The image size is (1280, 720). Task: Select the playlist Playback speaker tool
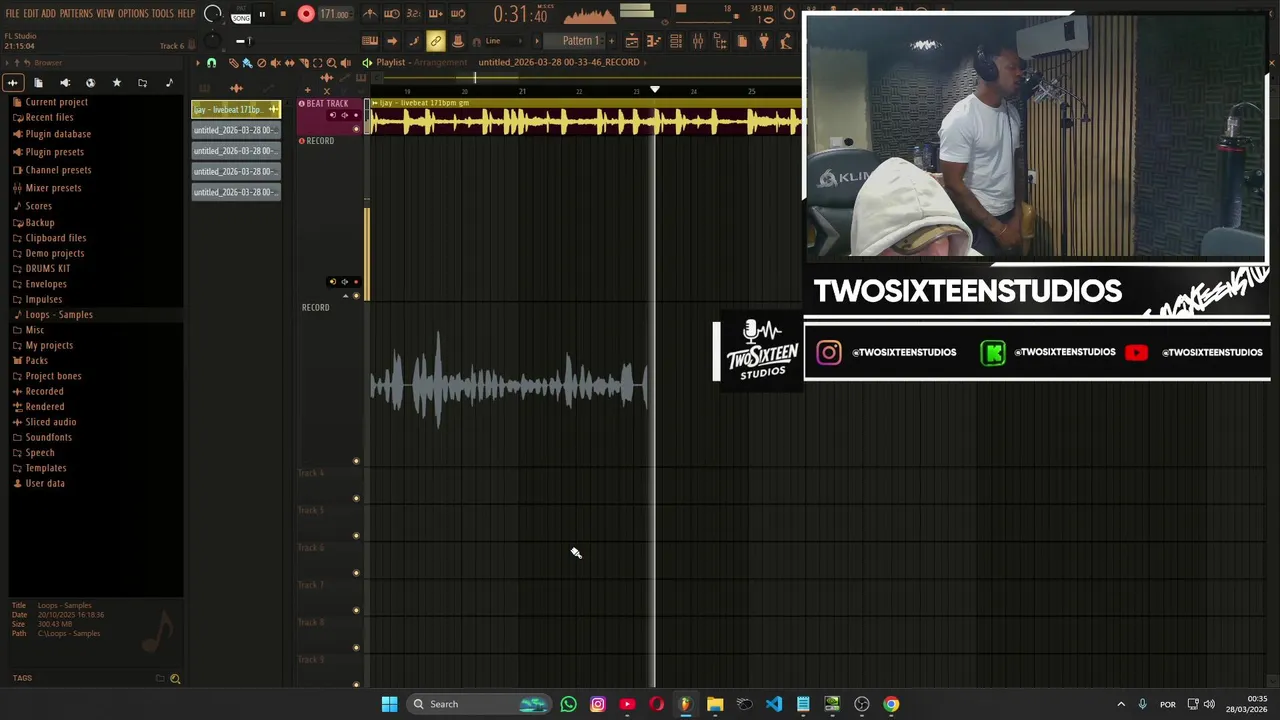click(x=345, y=62)
